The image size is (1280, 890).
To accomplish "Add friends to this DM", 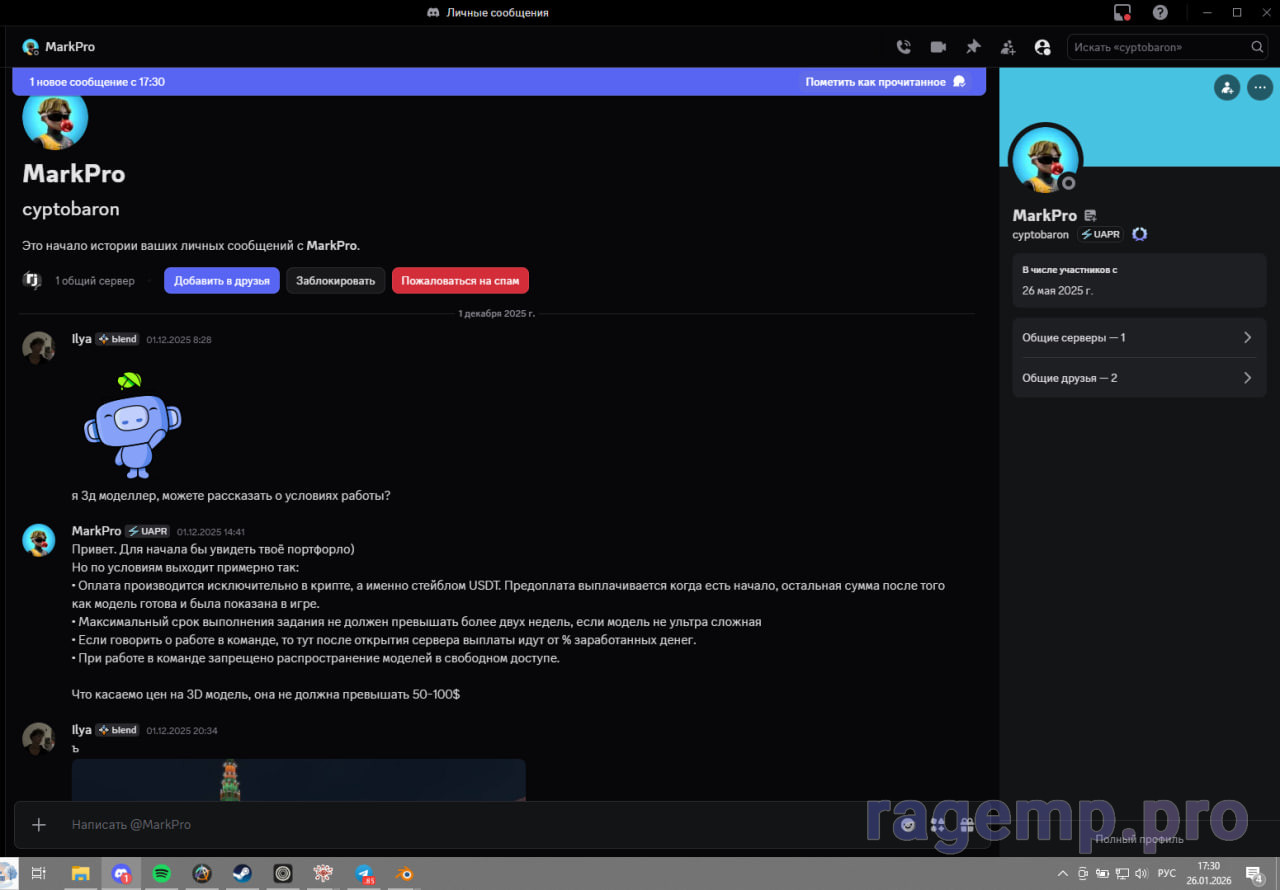I will pos(1008,47).
